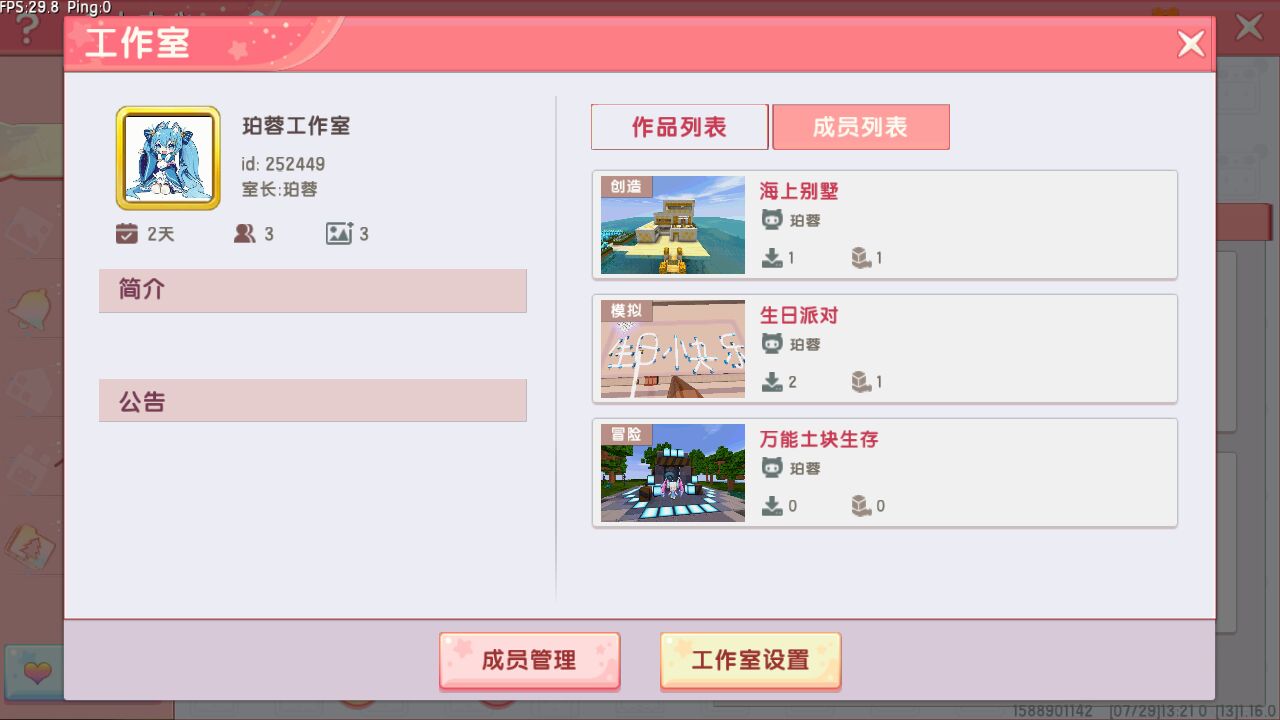Click the members count icon
The width and height of the screenshot is (1280, 720).
pos(244,234)
